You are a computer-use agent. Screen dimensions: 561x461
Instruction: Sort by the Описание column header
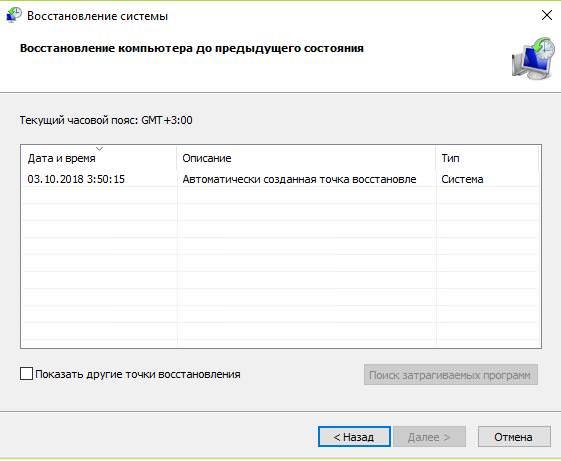tap(306, 158)
